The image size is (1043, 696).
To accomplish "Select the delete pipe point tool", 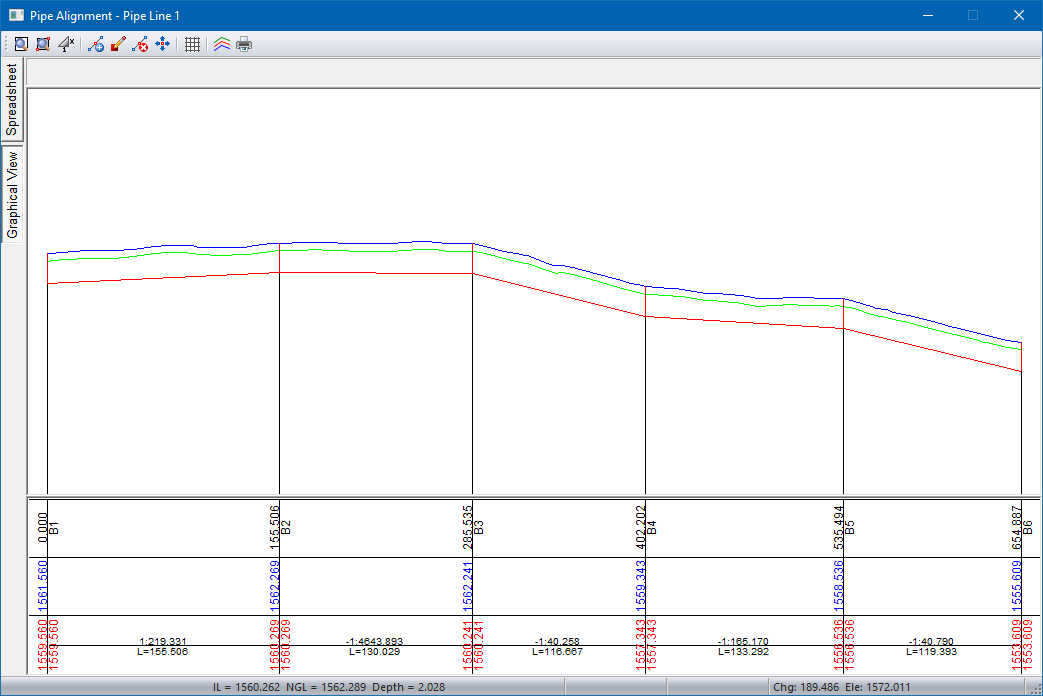I will (140, 45).
